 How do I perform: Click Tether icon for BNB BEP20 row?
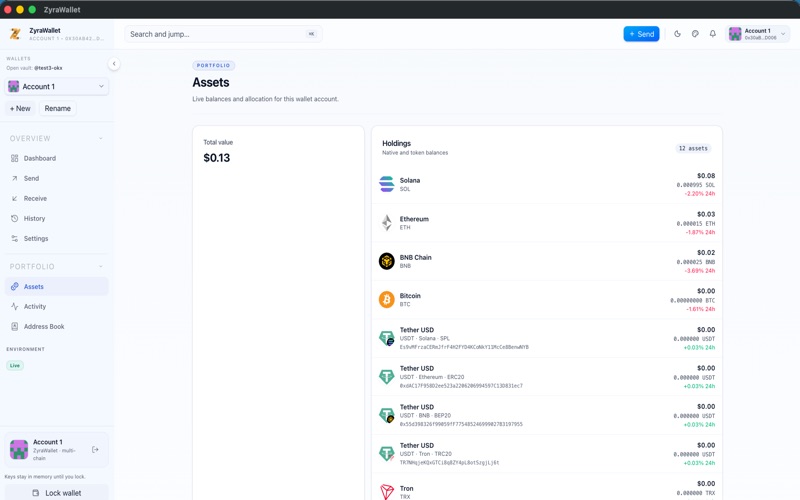tap(386, 415)
